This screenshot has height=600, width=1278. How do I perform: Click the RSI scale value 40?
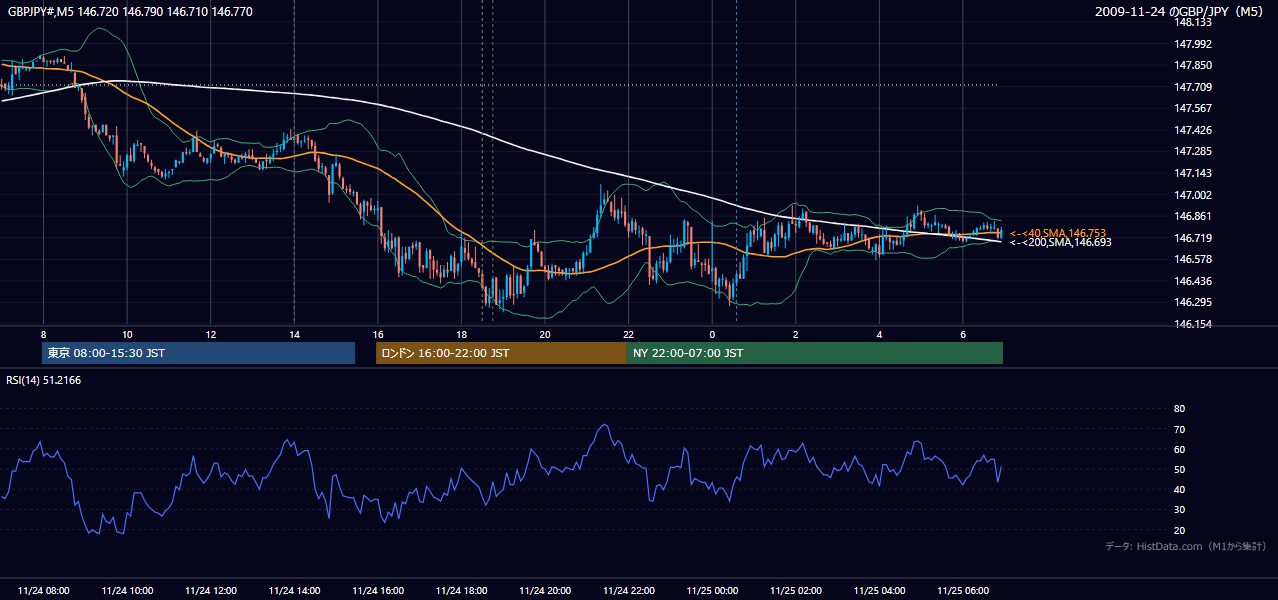point(1179,489)
